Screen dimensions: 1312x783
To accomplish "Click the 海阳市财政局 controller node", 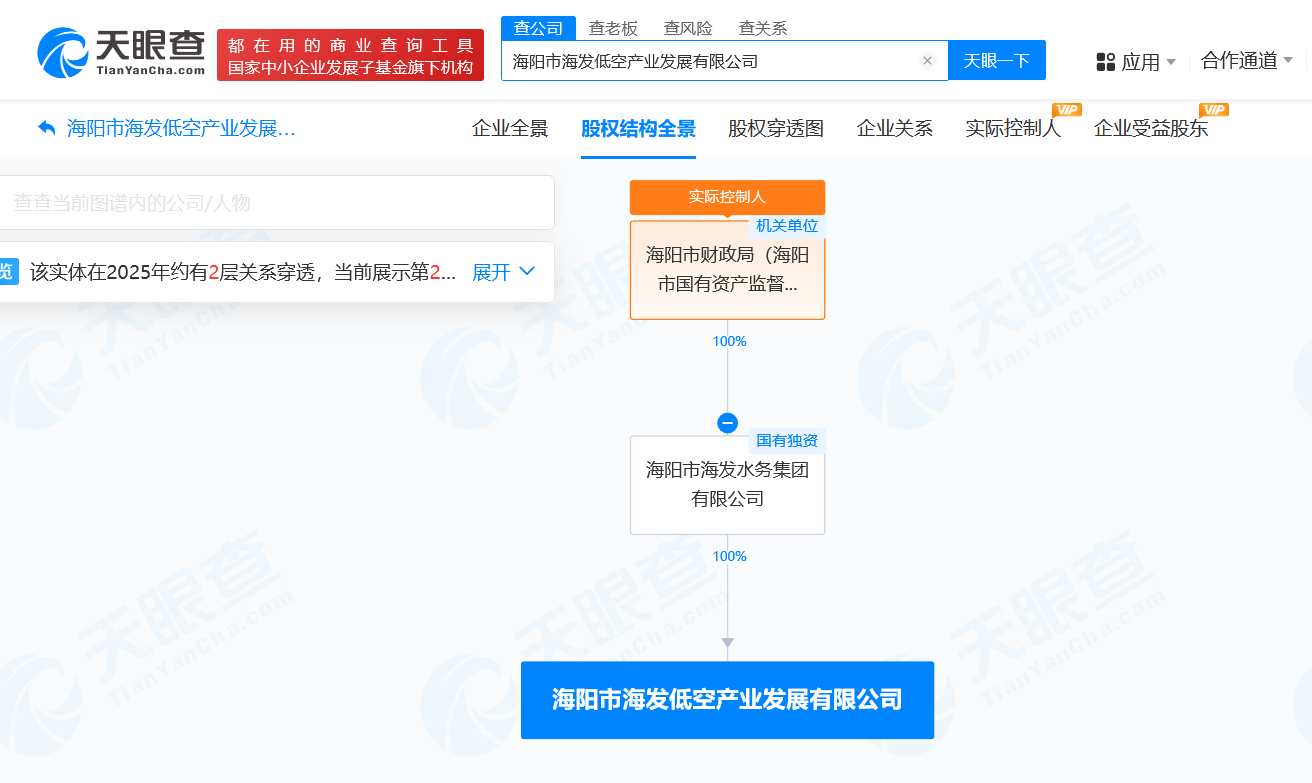I will pos(727,269).
